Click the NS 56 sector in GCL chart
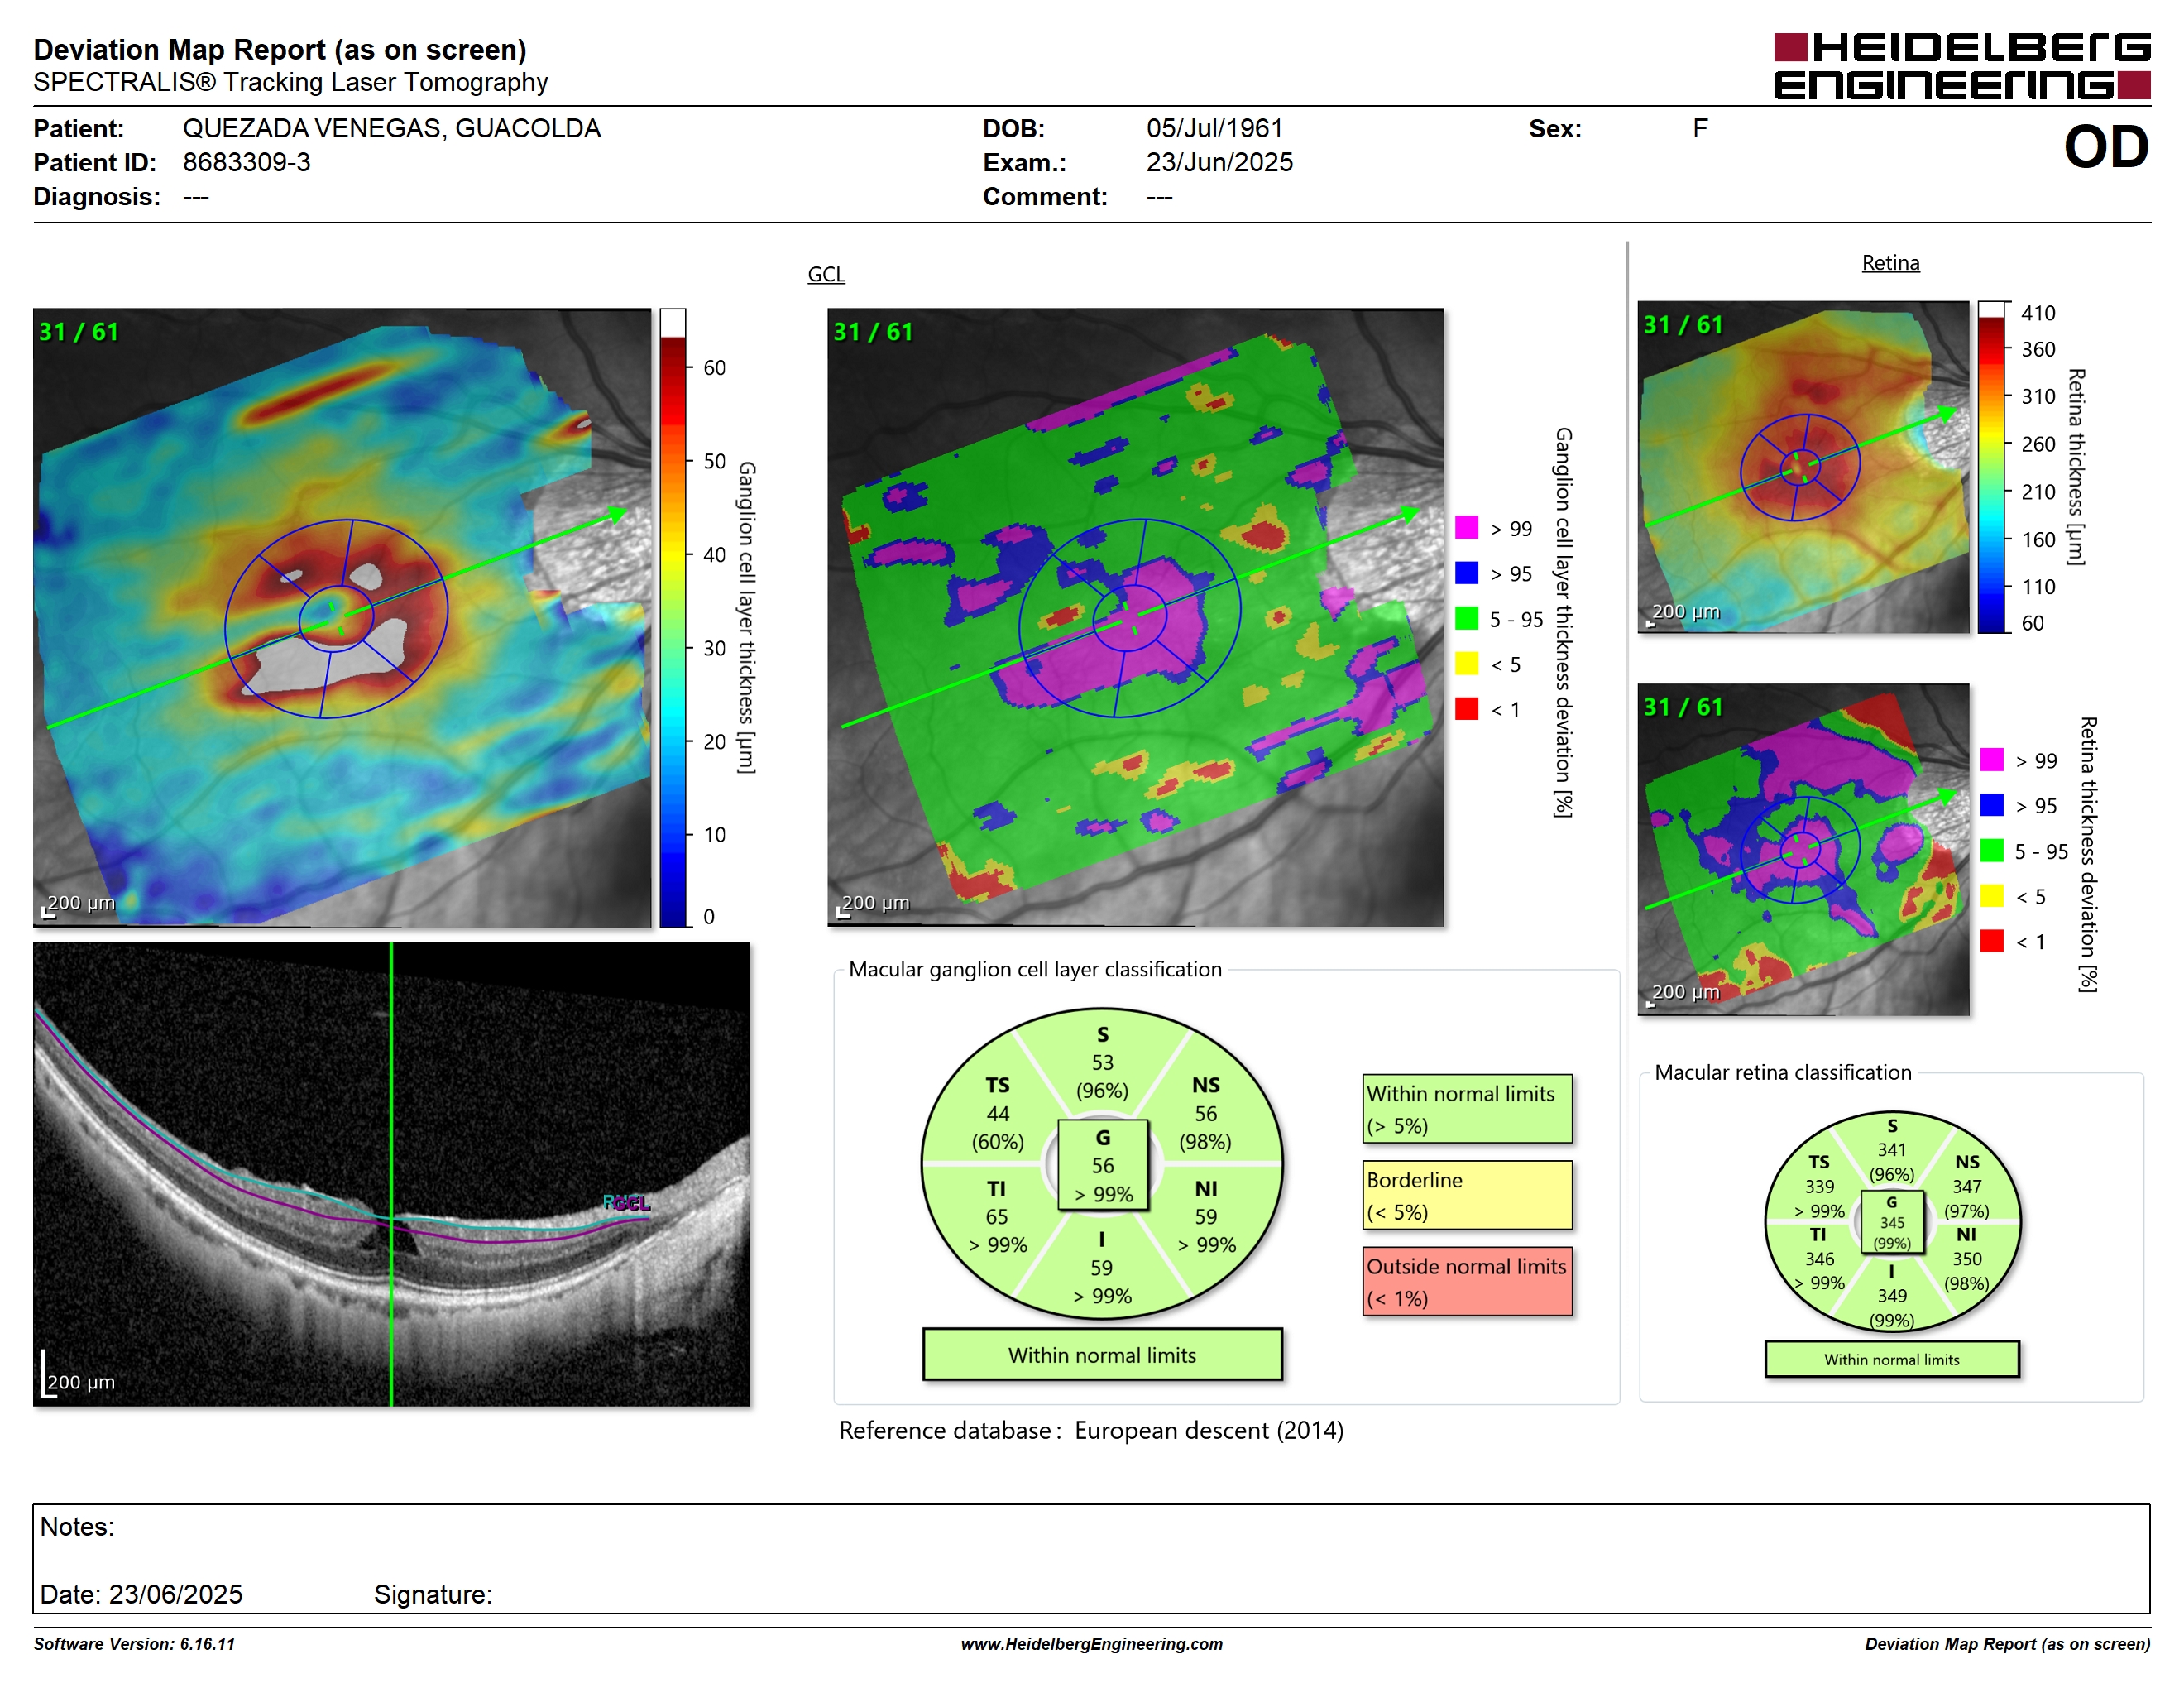Image resolution: width=2184 pixels, height=1688 pixels. pos(1206,1113)
